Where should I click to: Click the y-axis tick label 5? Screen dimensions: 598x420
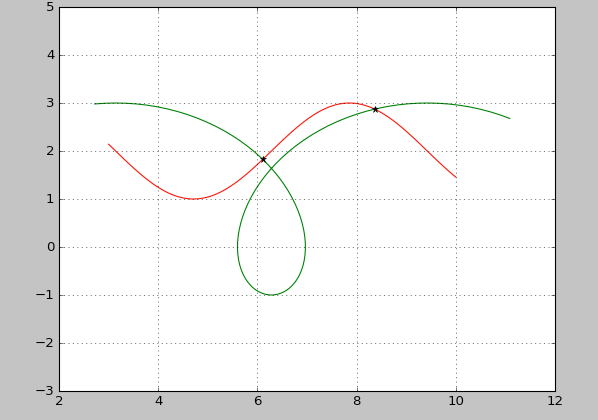(x=51, y=7)
